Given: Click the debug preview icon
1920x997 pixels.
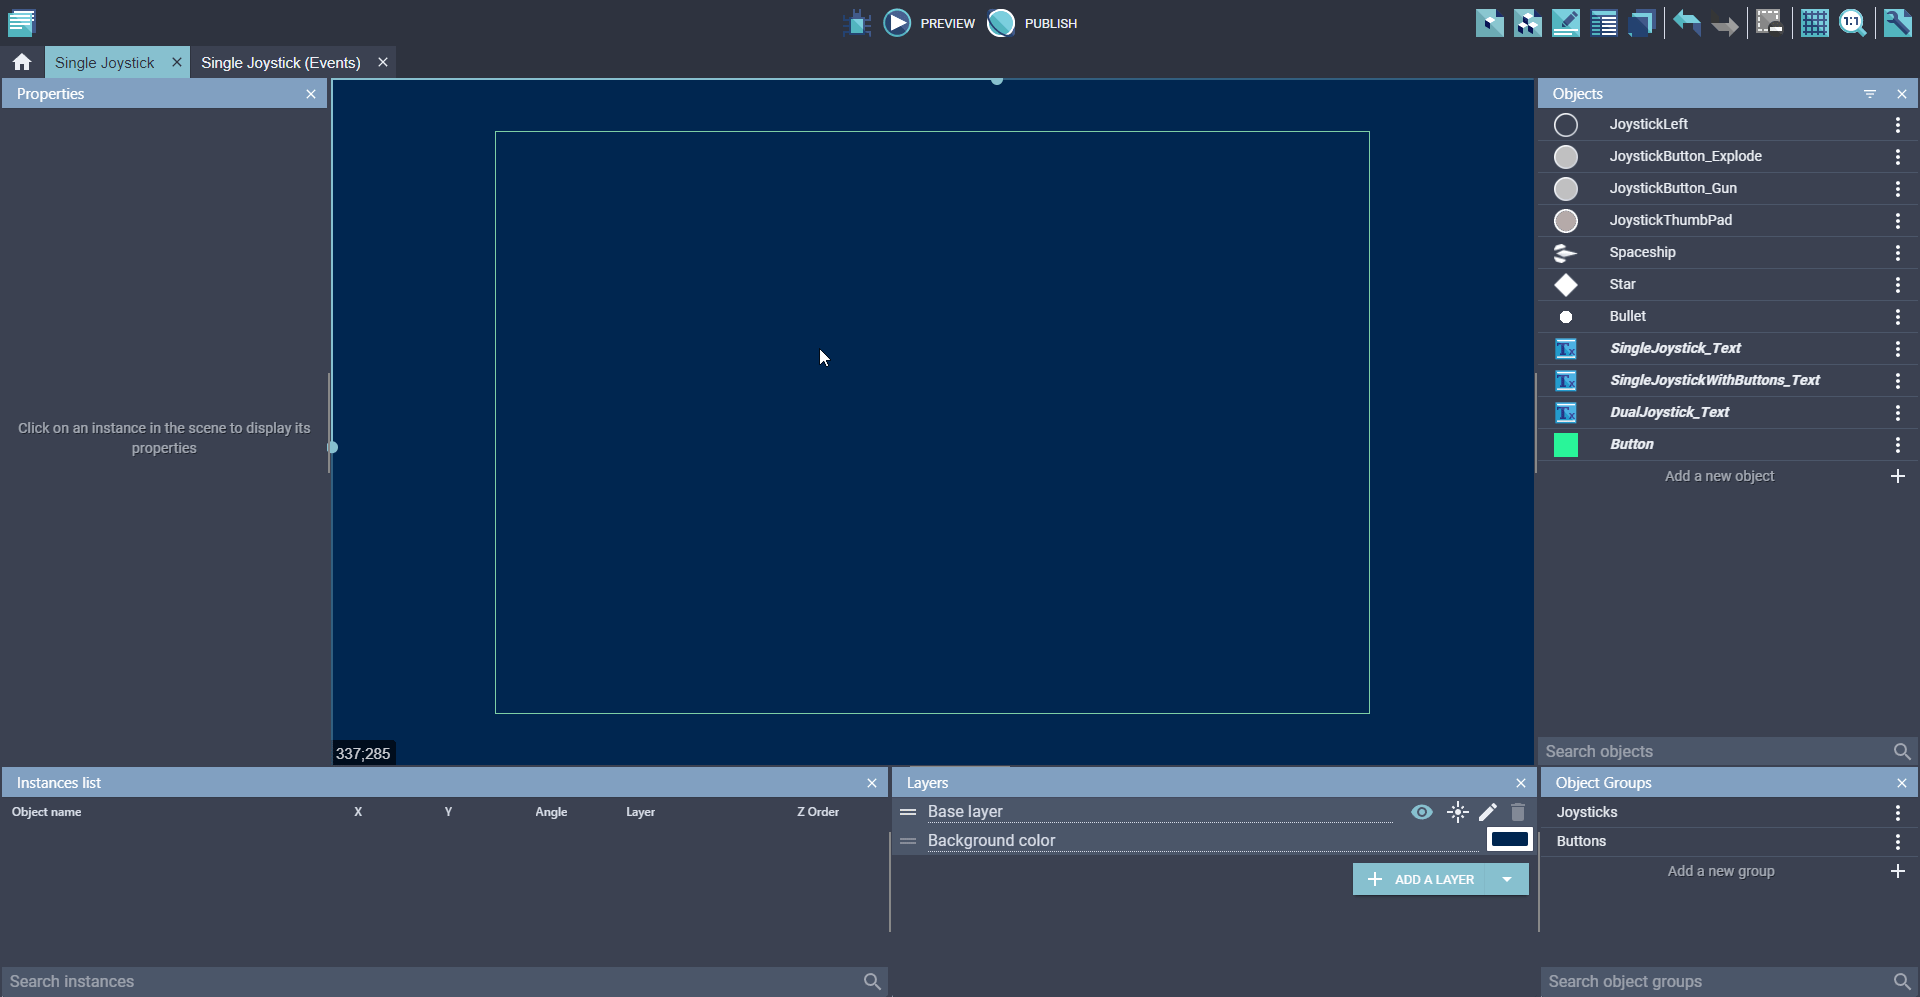Looking at the screenshot, I should [x=857, y=23].
